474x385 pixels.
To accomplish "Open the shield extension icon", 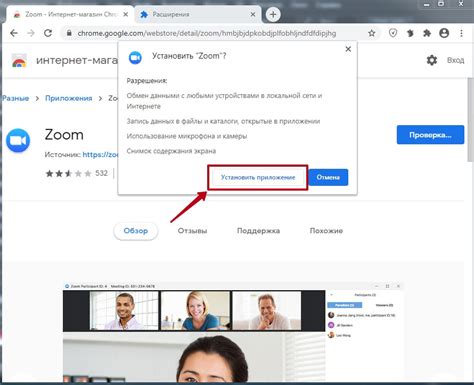I will tap(393, 33).
